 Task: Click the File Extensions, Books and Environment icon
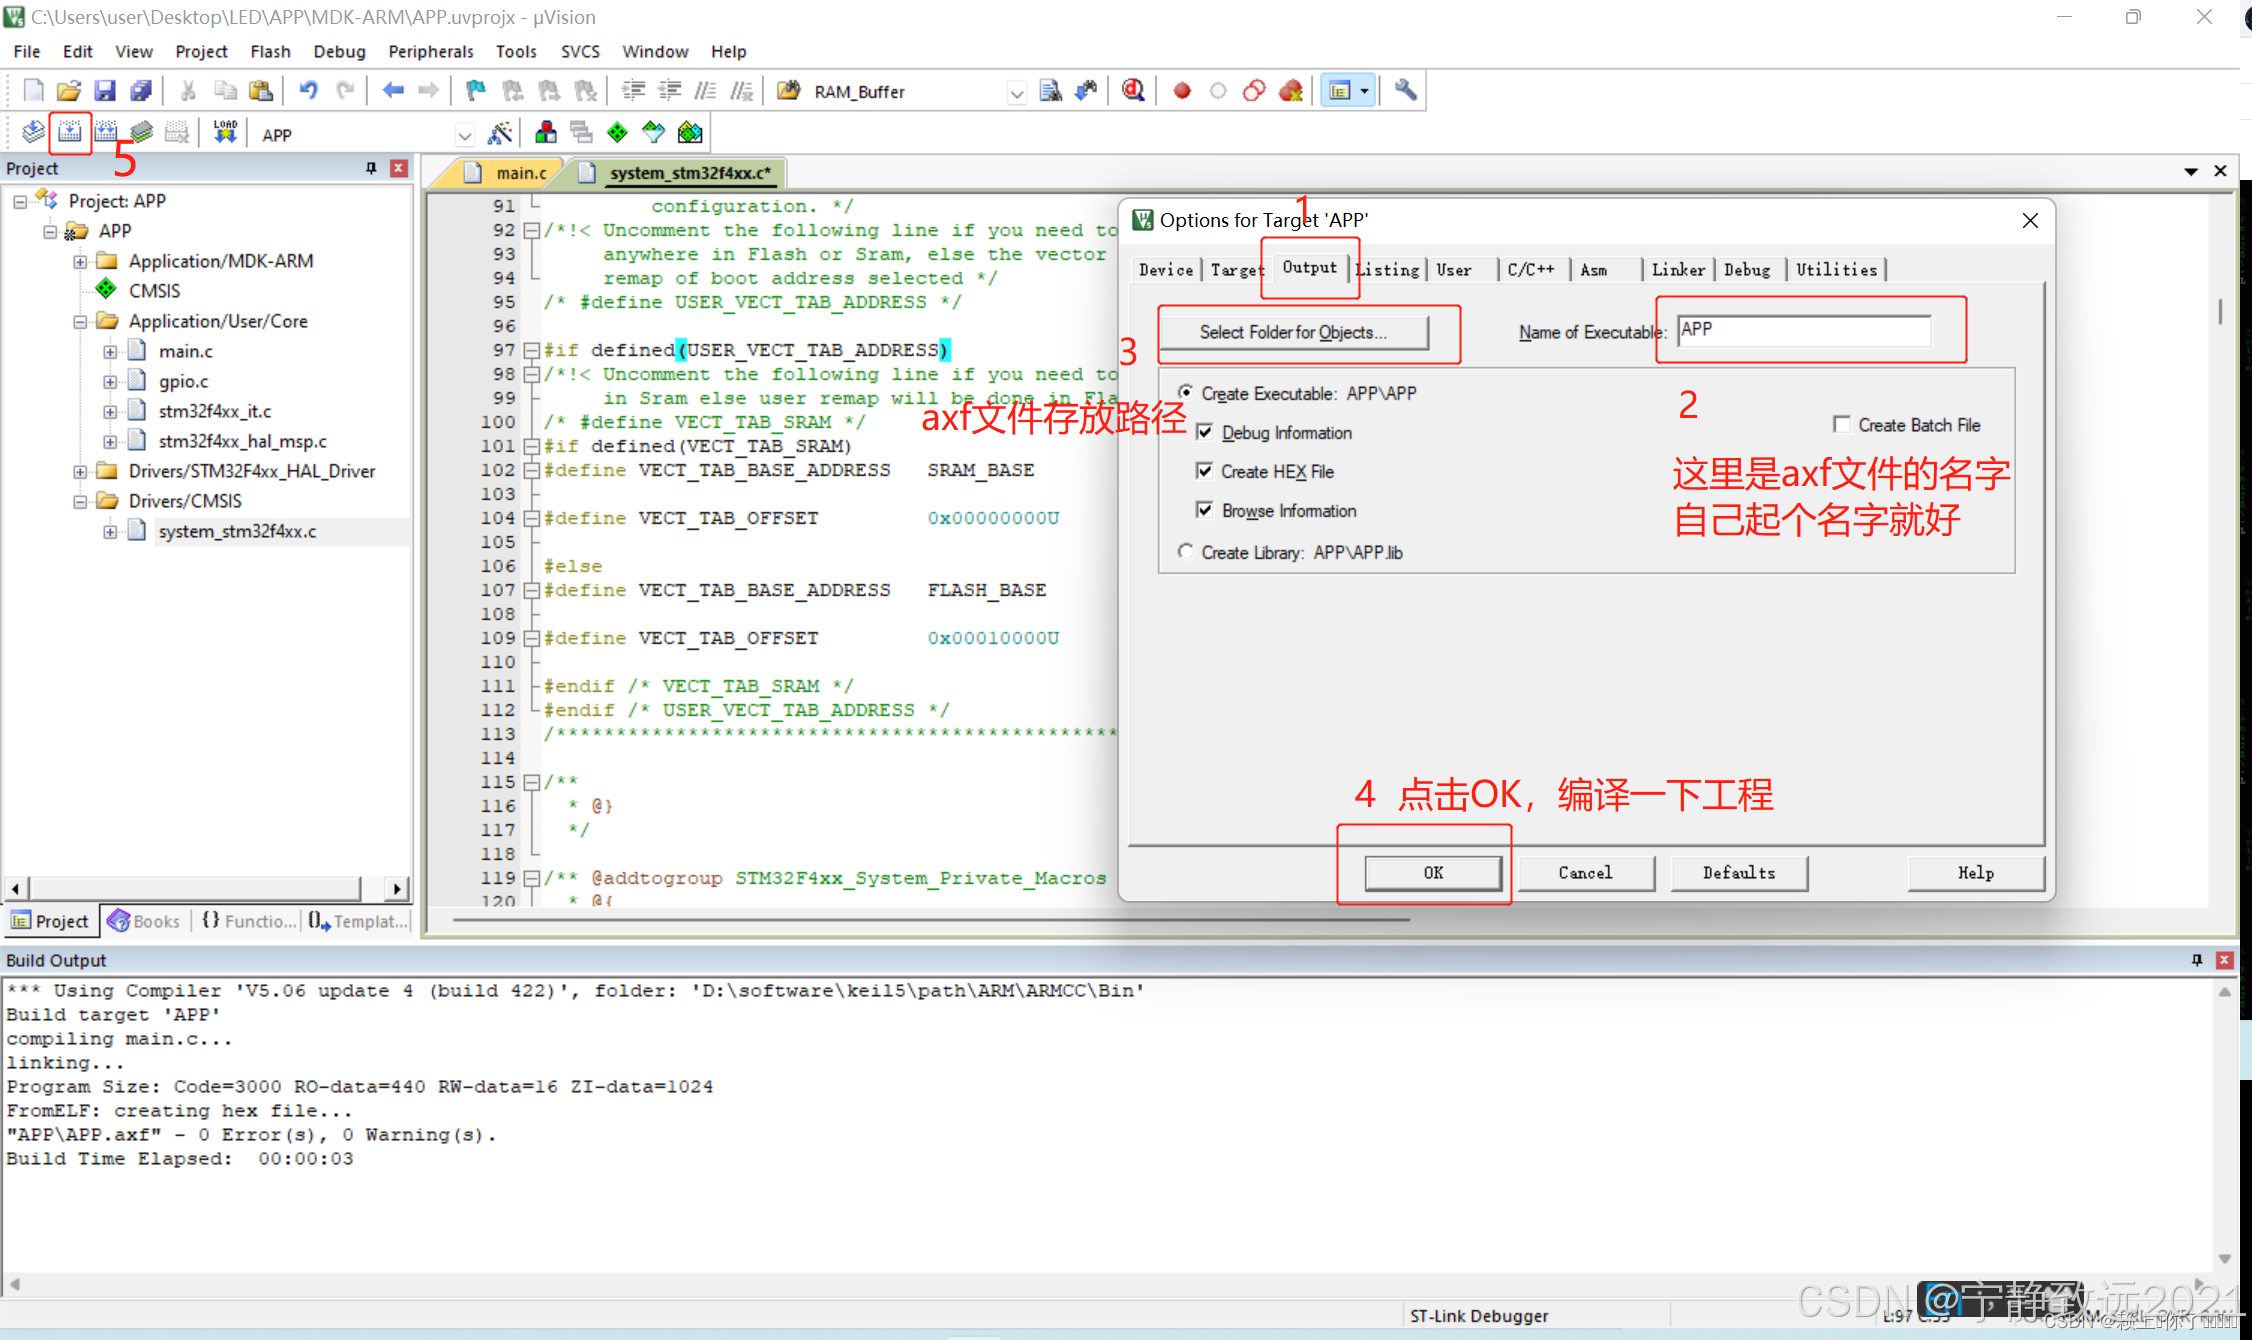point(546,133)
